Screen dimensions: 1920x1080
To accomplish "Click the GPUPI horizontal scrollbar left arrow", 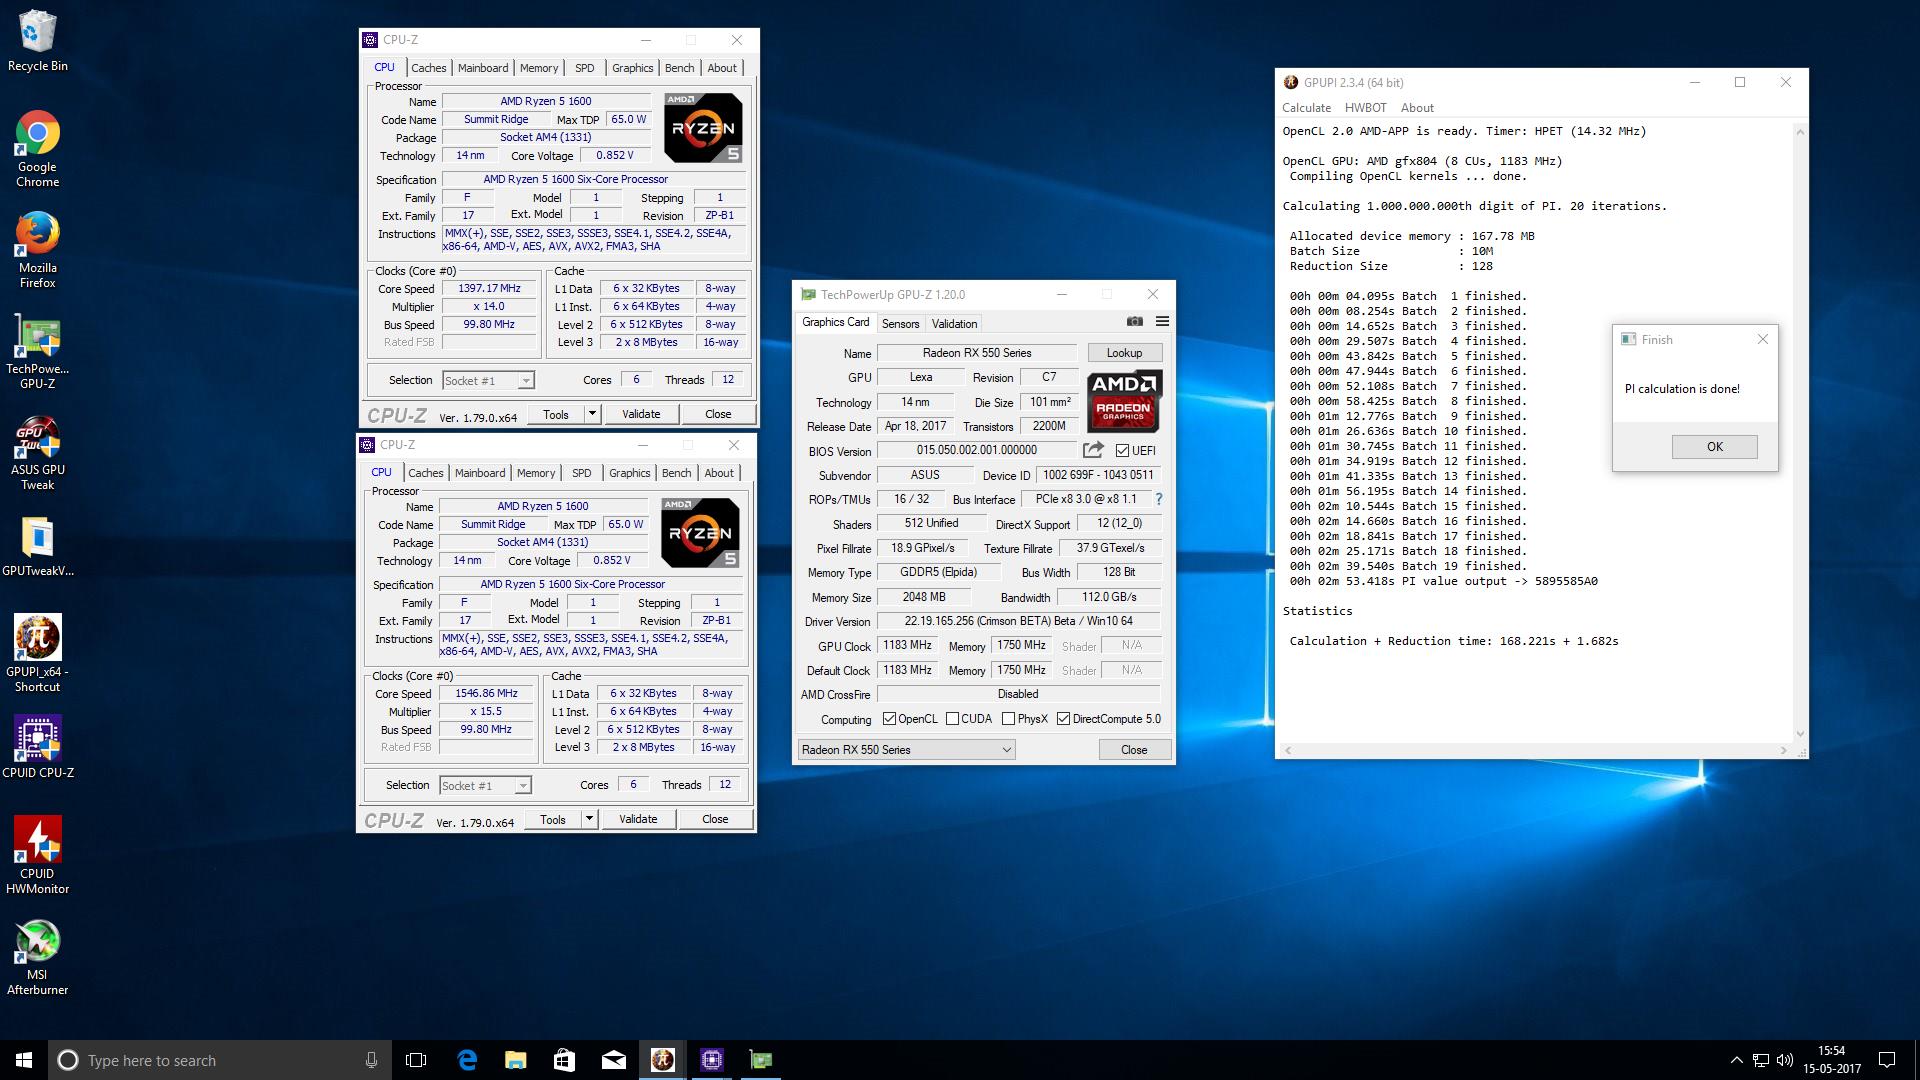I will (x=1287, y=750).
